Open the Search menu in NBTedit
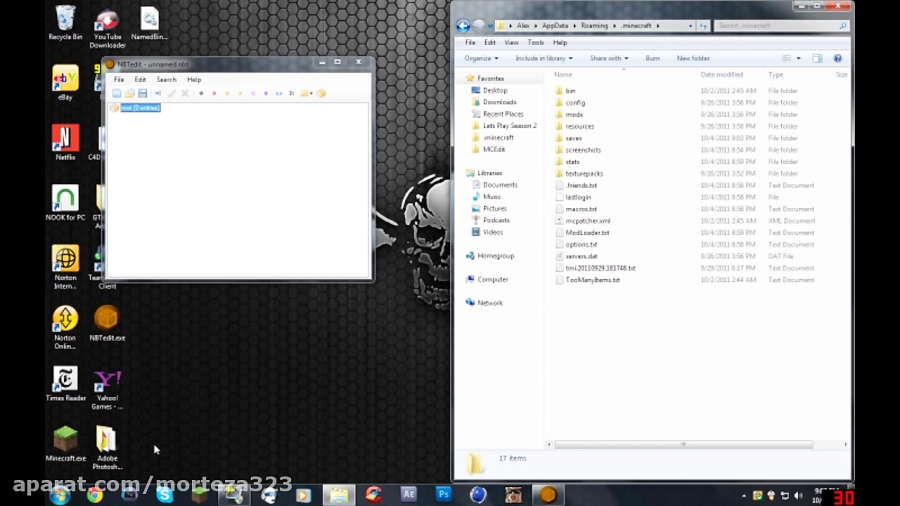Screen dimensions: 900x506 coord(166,79)
